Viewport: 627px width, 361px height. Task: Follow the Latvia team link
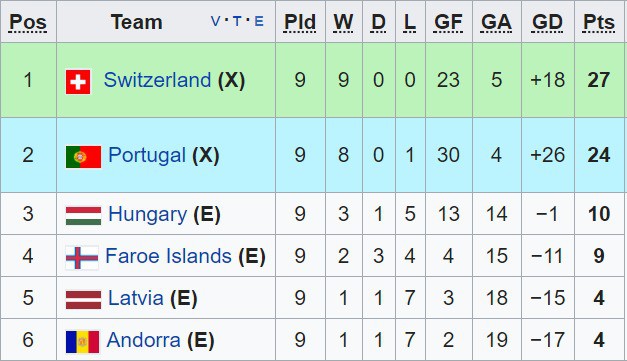[x=136, y=298]
